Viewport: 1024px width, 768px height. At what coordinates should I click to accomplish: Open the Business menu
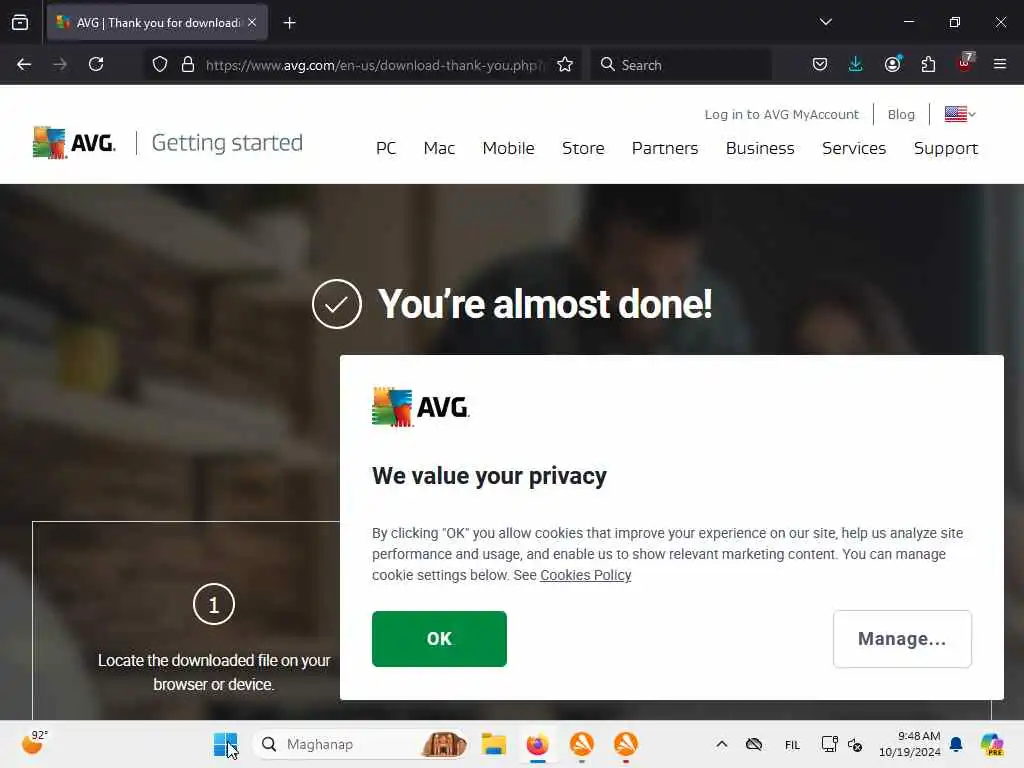[x=760, y=148]
